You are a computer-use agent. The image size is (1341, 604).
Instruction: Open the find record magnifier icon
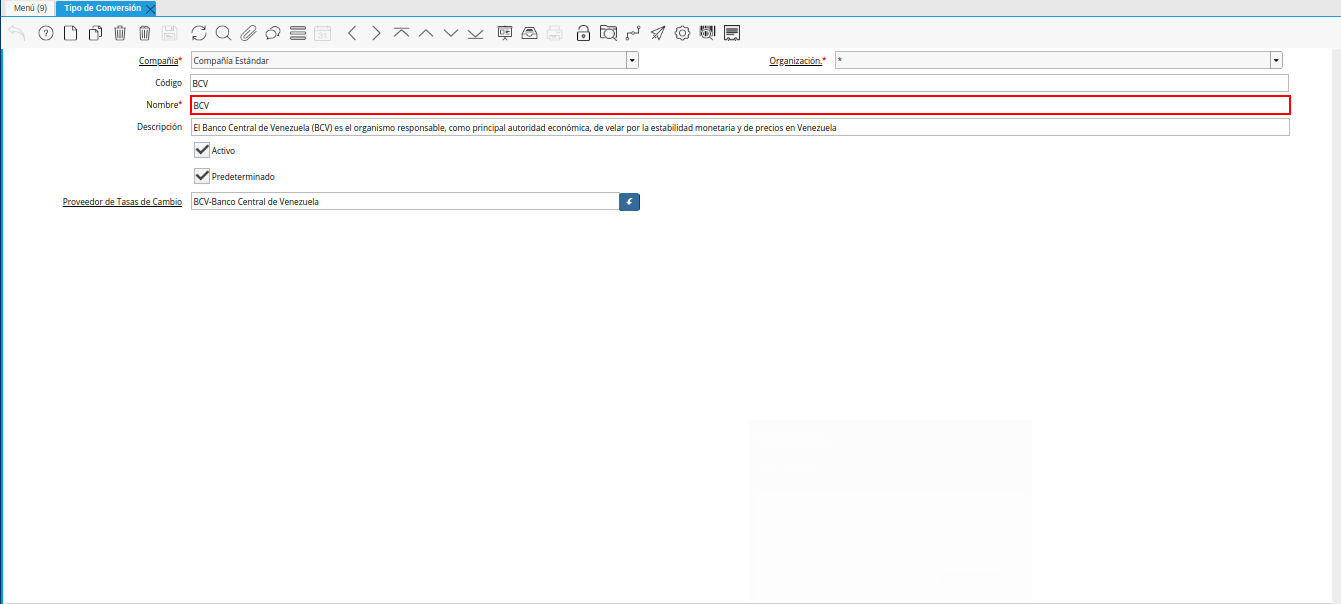tap(223, 33)
